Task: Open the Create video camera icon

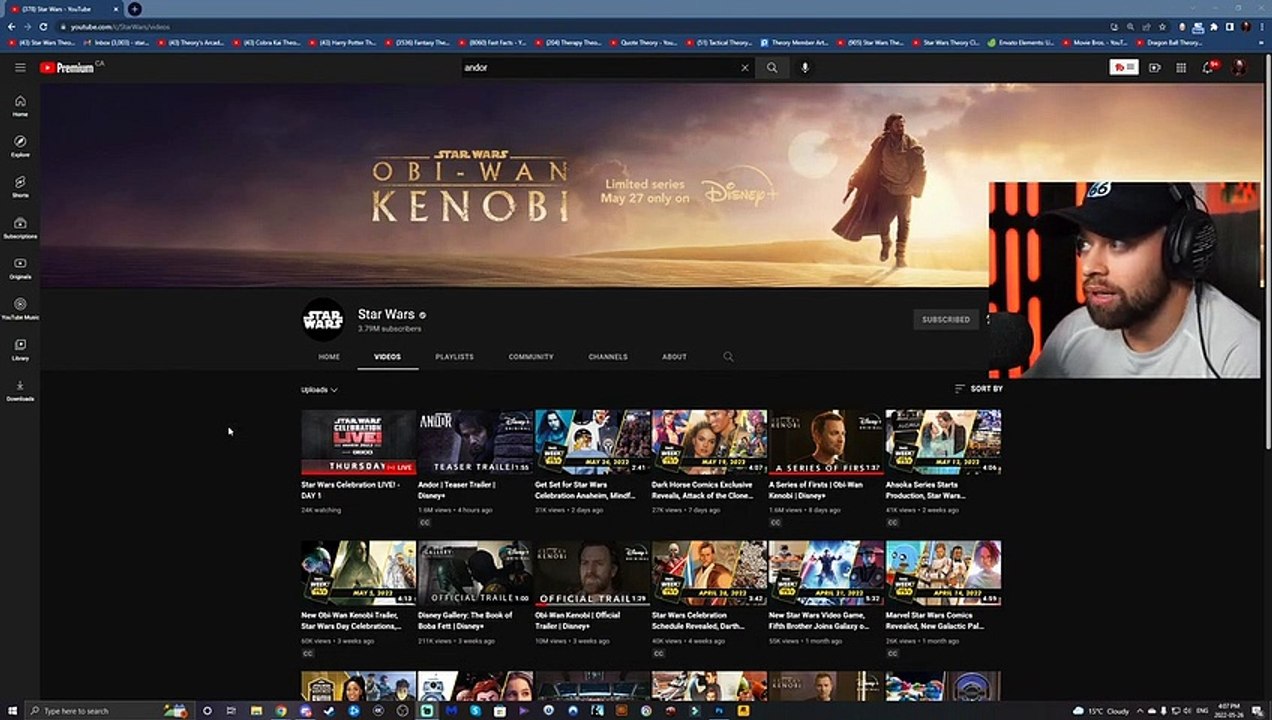Action: [1155, 67]
